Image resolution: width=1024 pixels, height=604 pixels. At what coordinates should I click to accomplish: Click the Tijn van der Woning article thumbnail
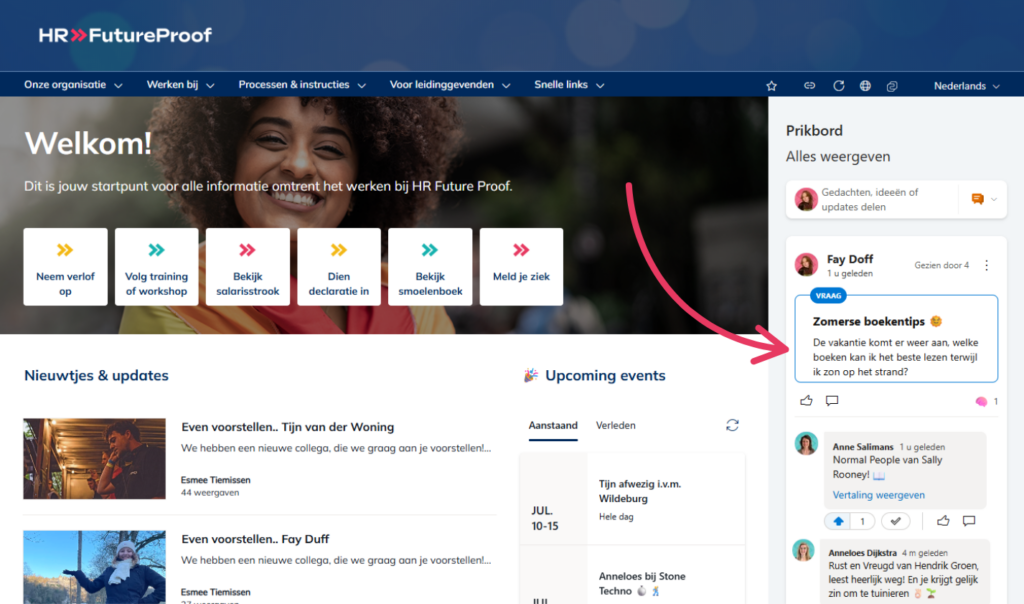pyautogui.click(x=95, y=459)
